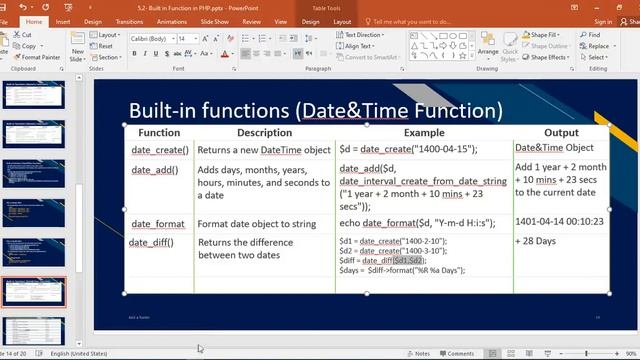Click Reset slide button
The image size is (640, 360).
[x=101, y=46]
